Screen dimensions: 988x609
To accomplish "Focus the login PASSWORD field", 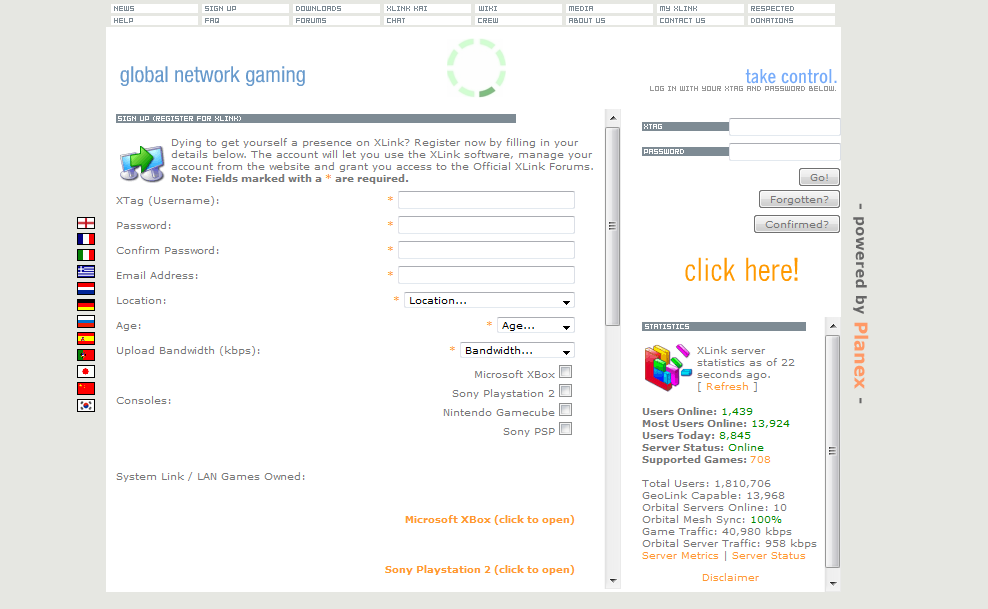I will [784, 152].
